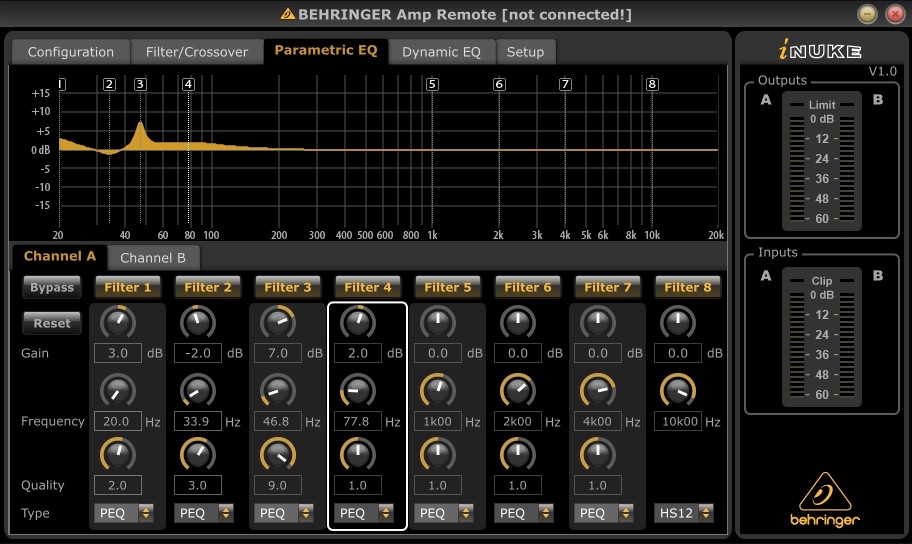Select band marker 2 on EQ graph
912x544 pixels.
[109, 84]
